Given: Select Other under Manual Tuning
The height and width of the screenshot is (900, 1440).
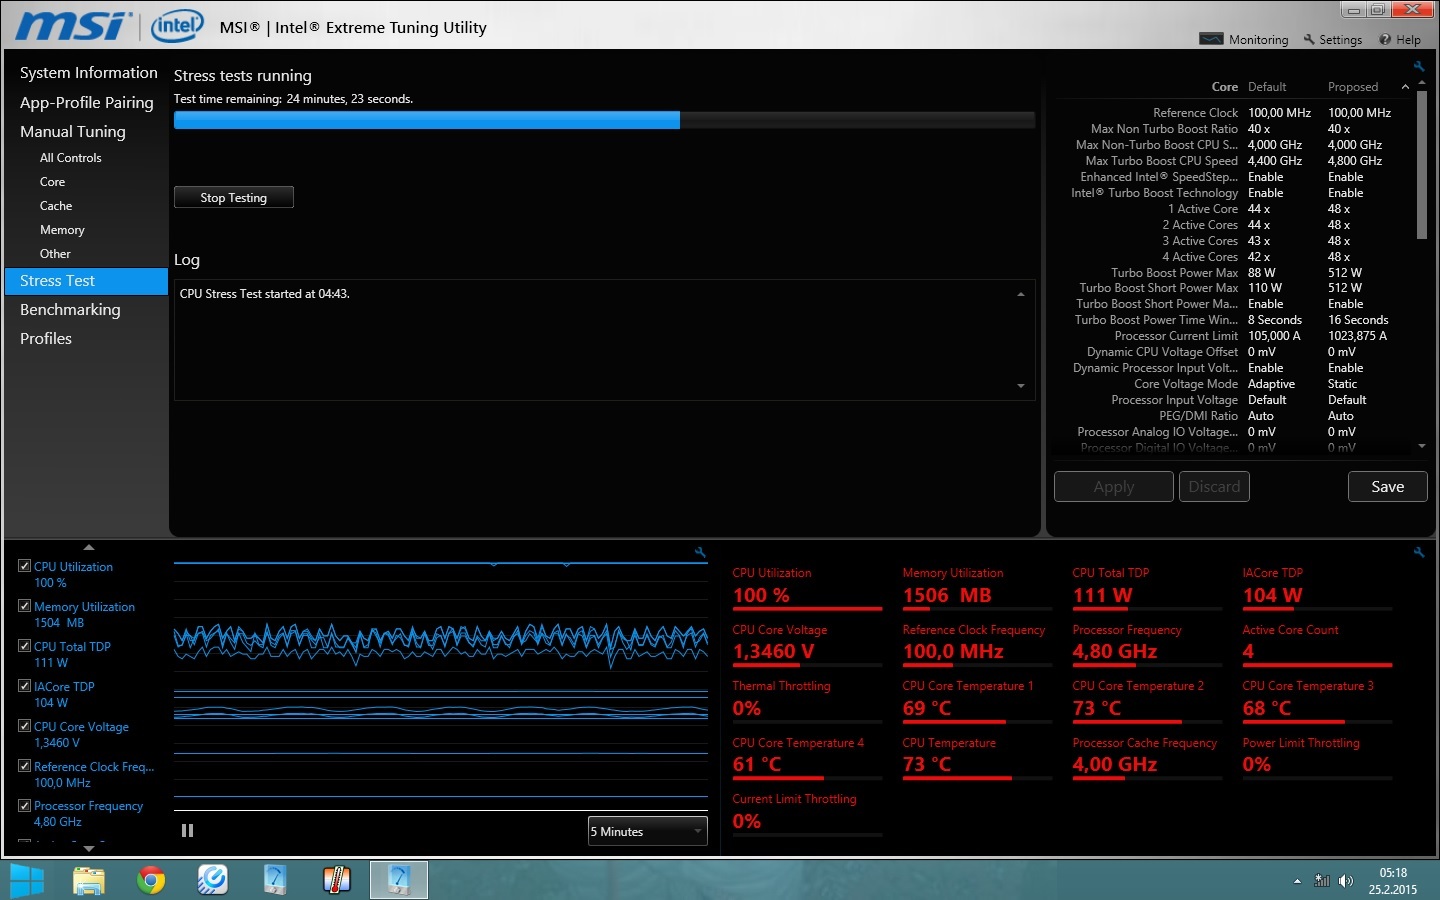Looking at the screenshot, I should (x=55, y=254).
